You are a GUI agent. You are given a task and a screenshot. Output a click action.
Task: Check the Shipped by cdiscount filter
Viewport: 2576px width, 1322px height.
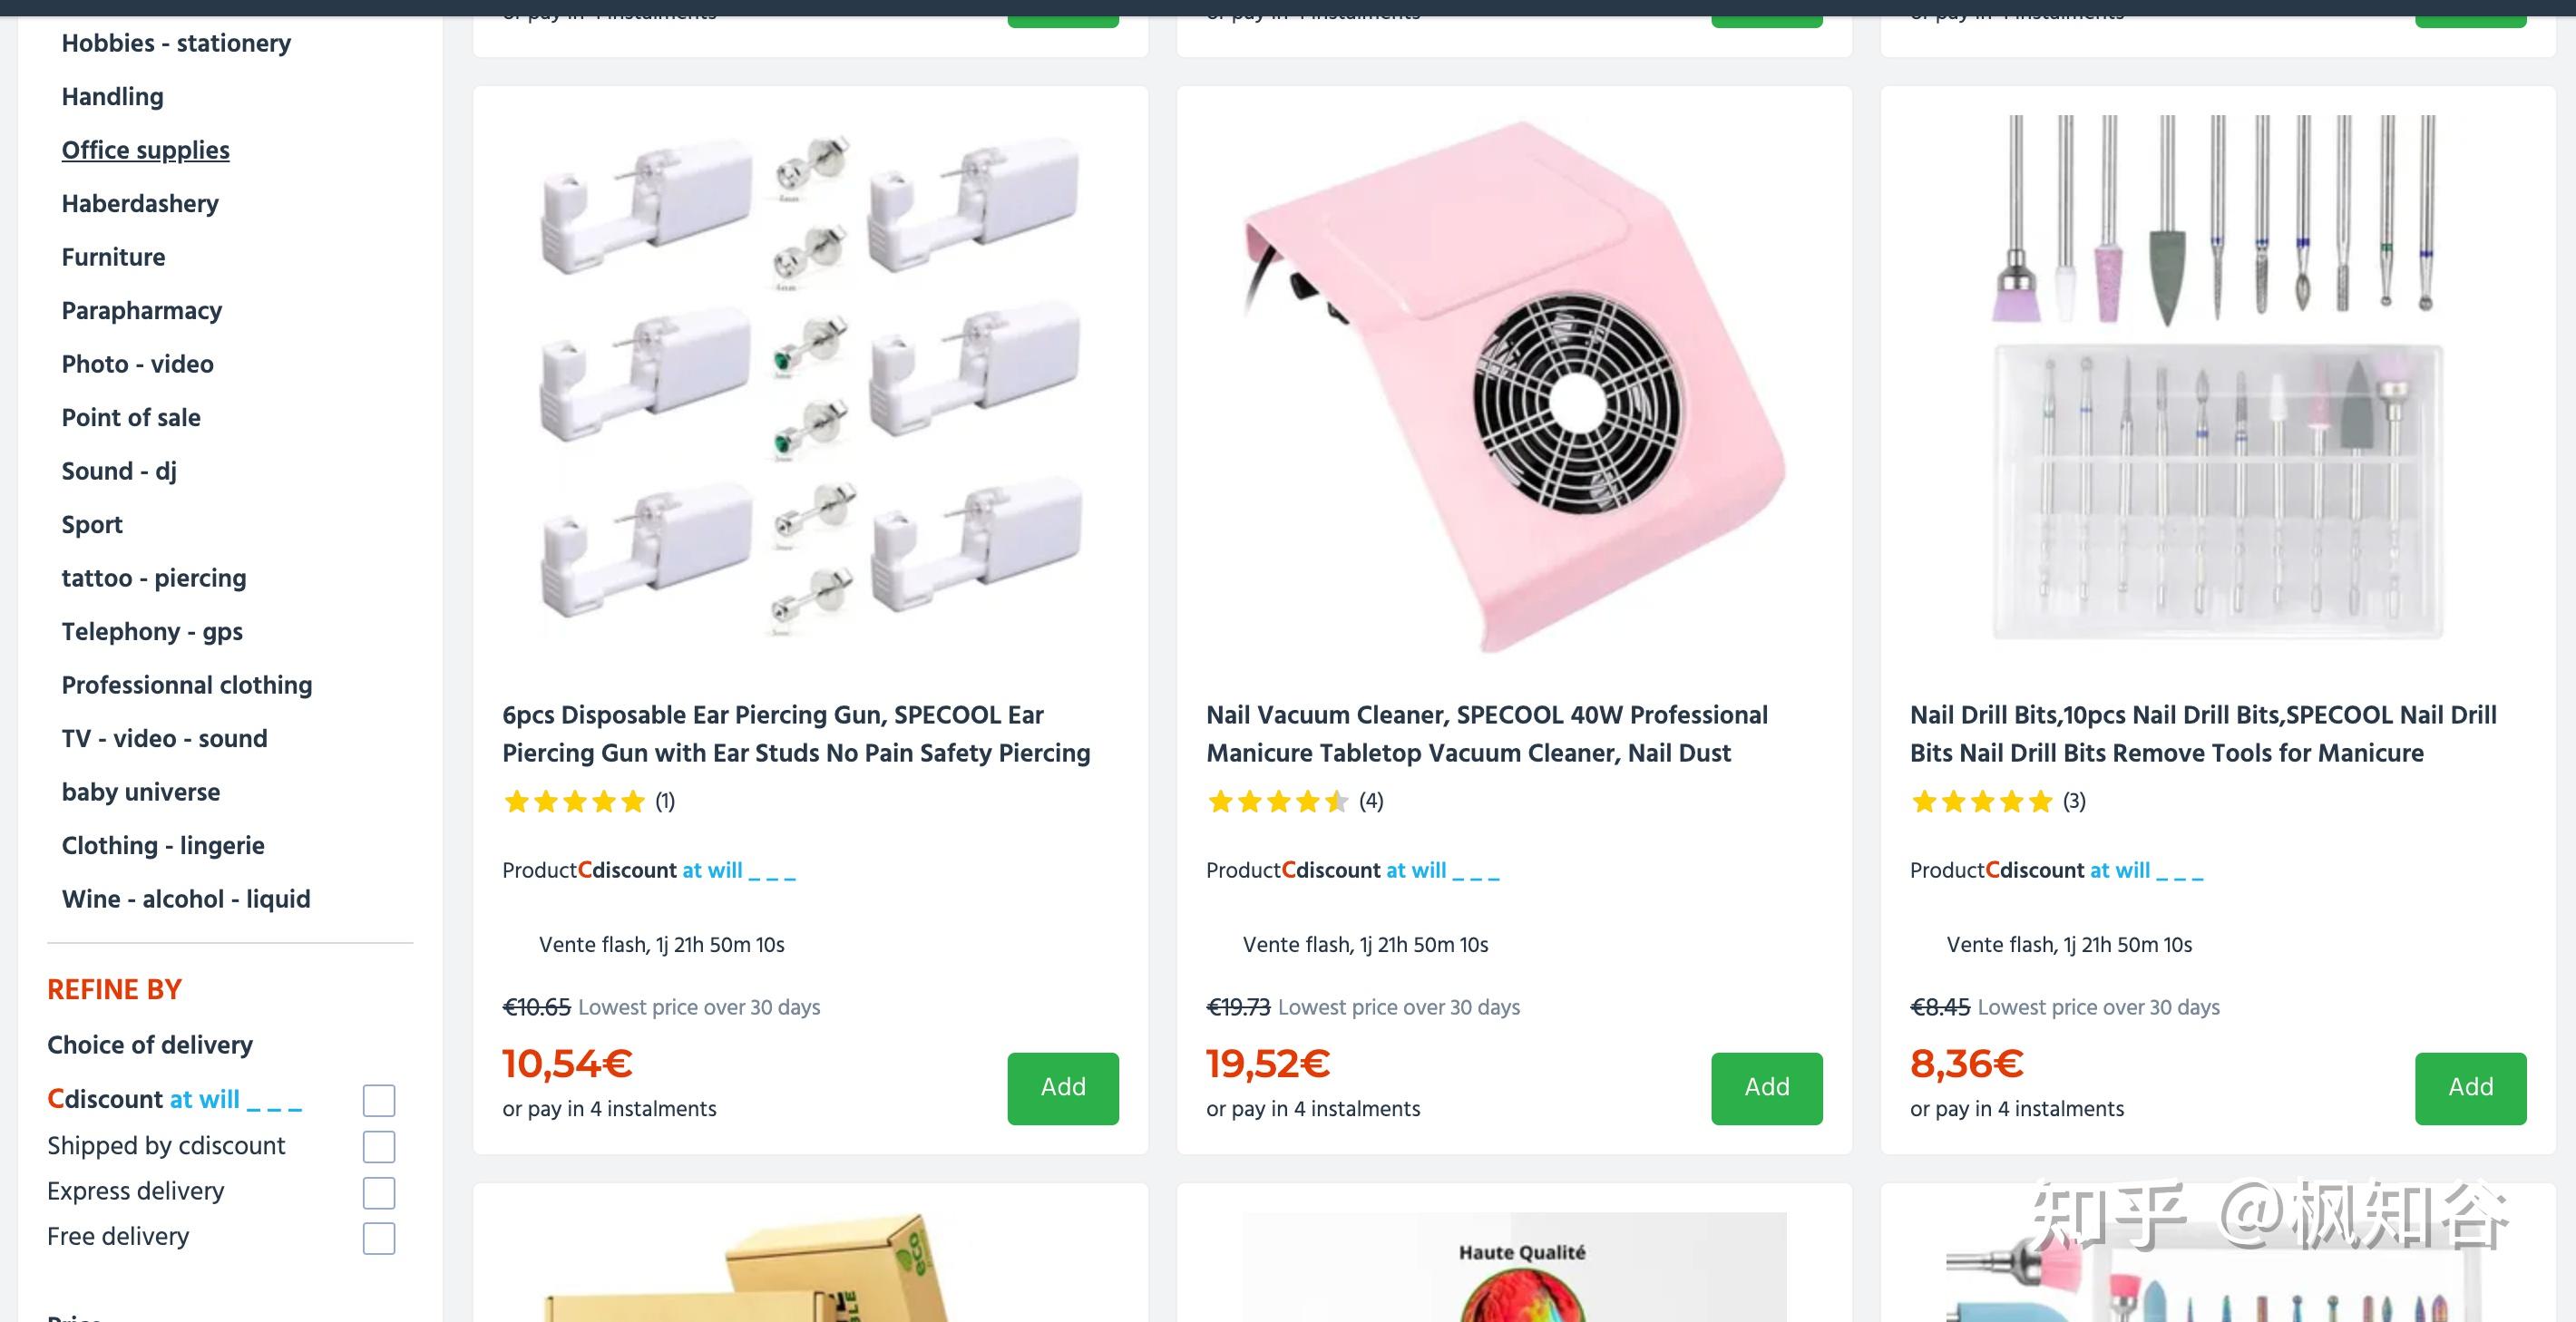tap(379, 1146)
